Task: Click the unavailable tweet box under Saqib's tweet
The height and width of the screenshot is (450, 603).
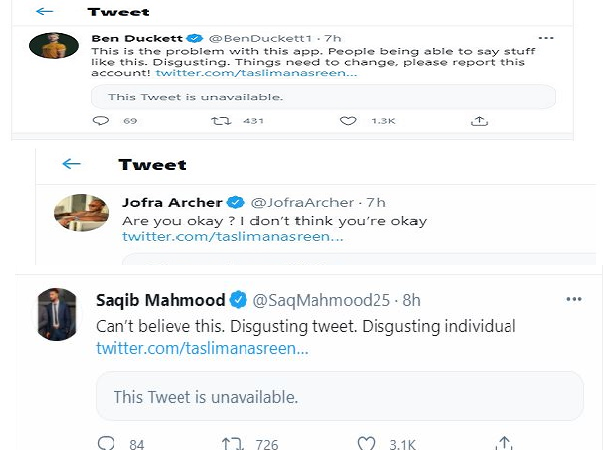Action: click(339, 396)
